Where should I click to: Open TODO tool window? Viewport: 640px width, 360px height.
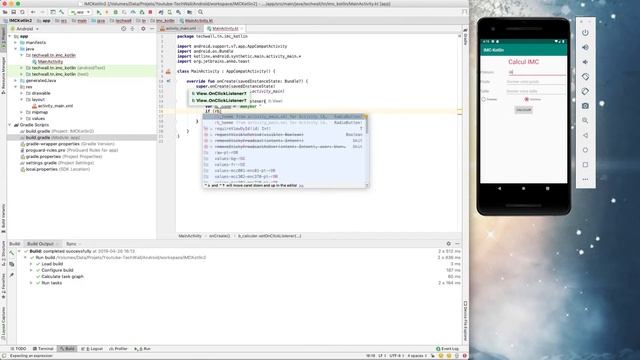[x=18, y=349]
